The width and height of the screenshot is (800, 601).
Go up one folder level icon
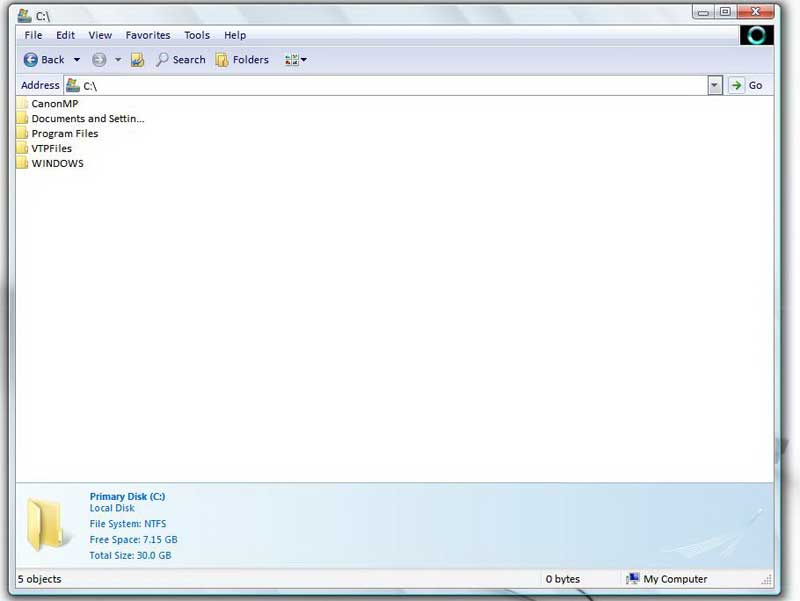click(x=137, y=60)
